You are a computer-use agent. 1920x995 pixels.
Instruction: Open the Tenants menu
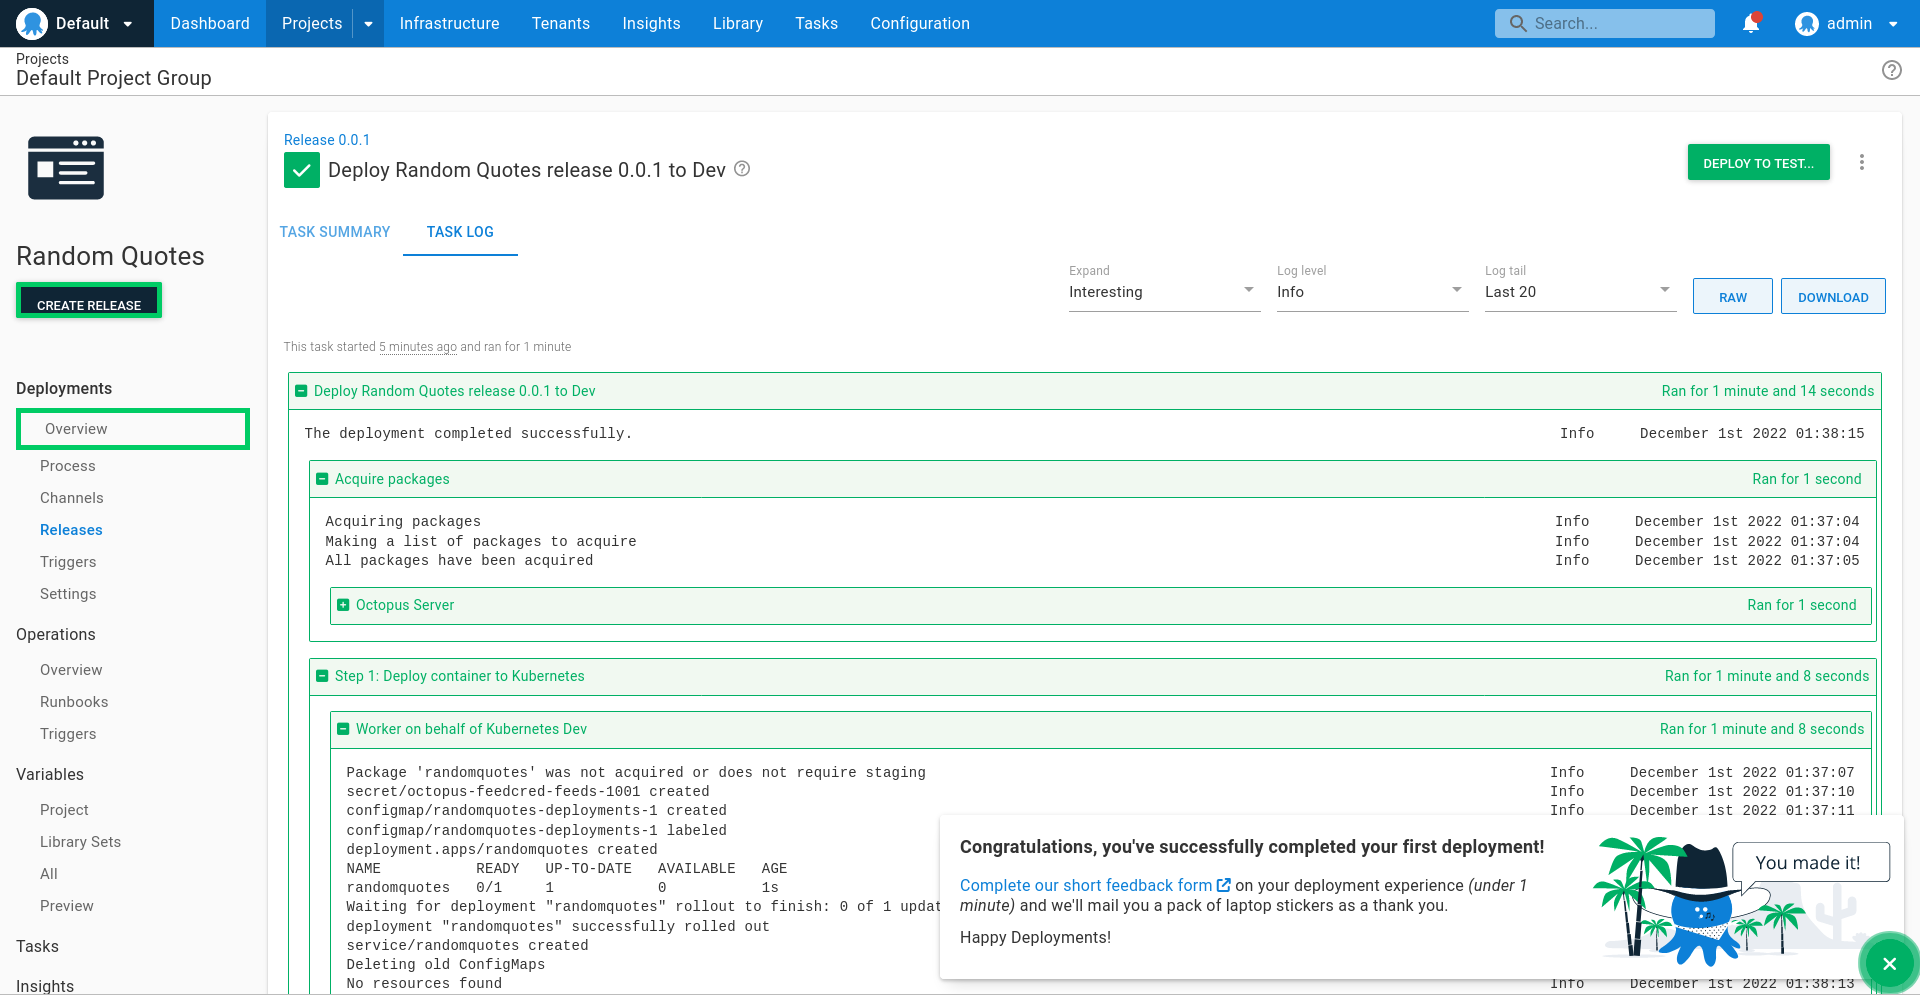pyautogui.click(x=560, y=23)
